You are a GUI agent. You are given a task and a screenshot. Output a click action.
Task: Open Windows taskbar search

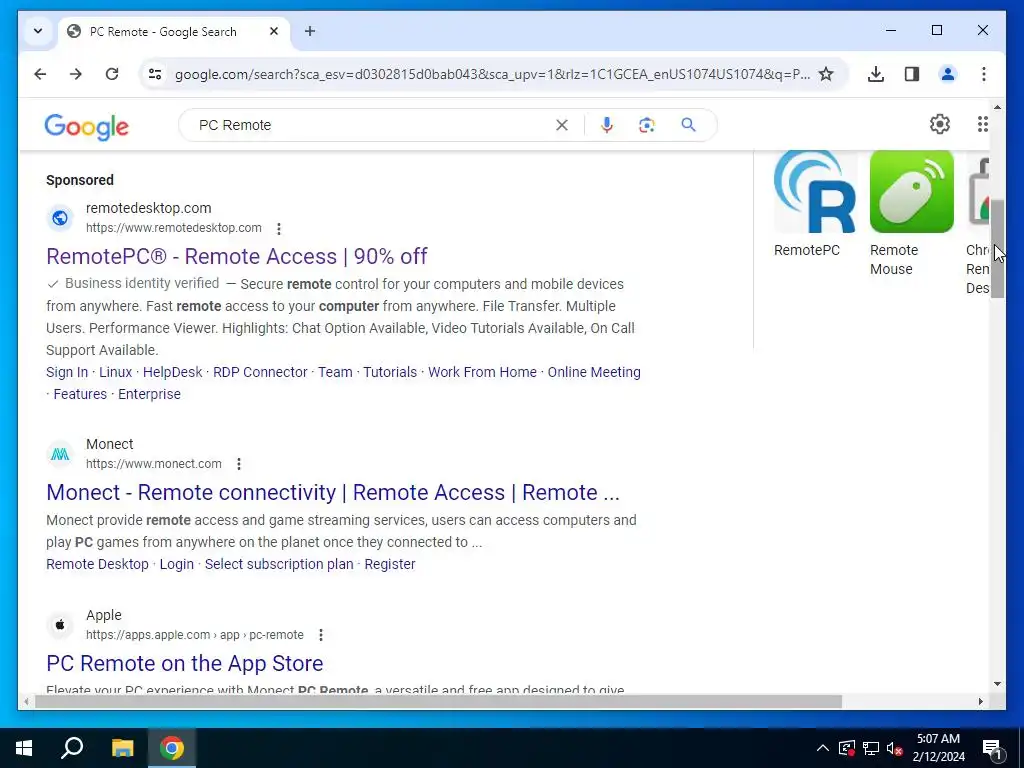(x=72, y=748)
